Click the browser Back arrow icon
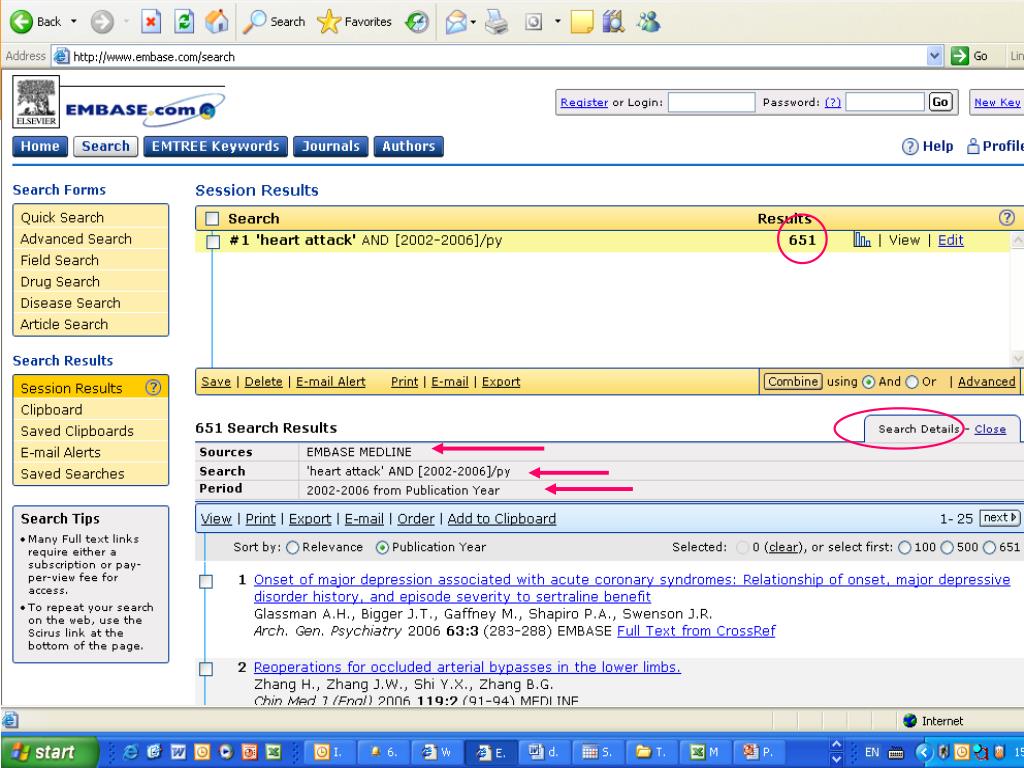This screenshot has width=1024, height=768. coord(21,22)
